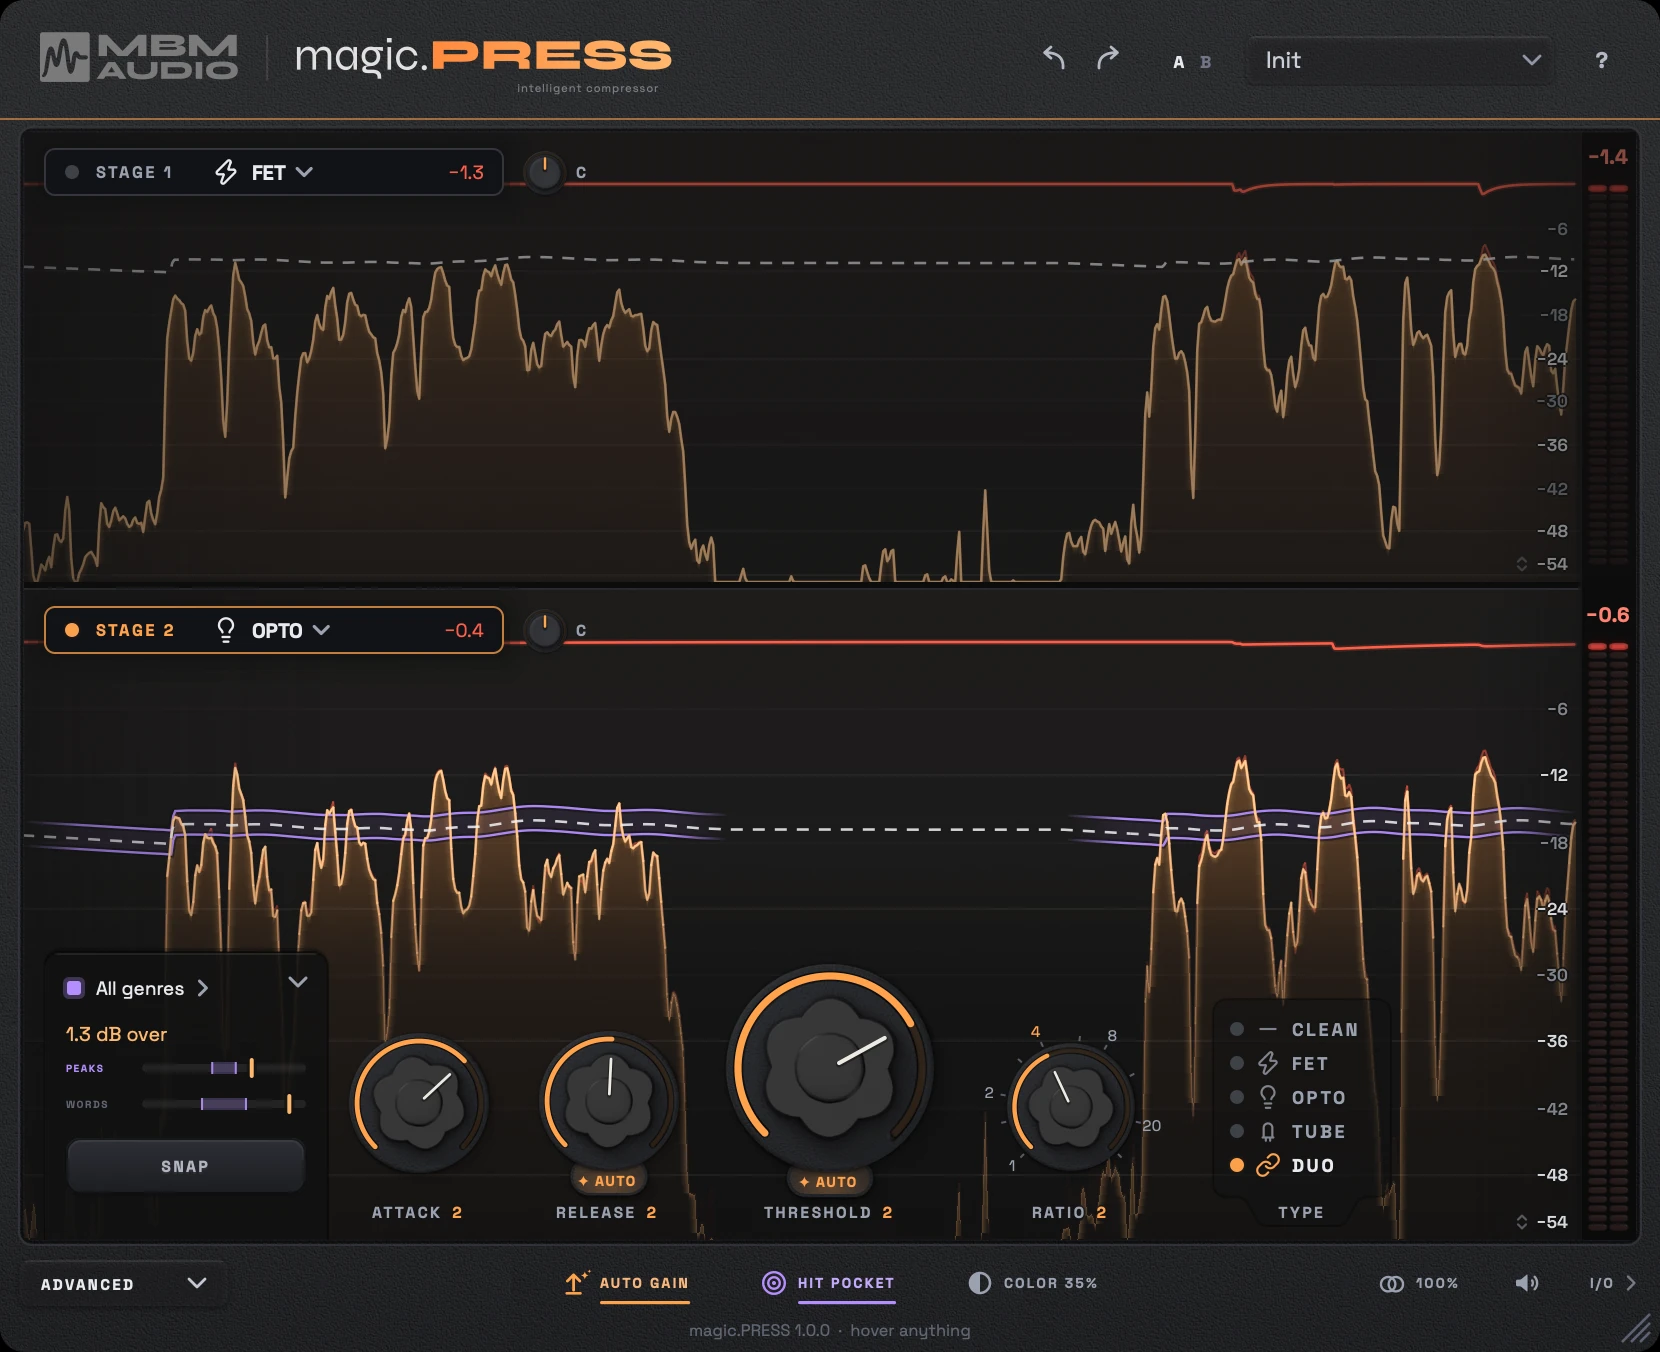Open the Init preset dropdown
Screen dimensions: 1660x1352
point(1400,61)
